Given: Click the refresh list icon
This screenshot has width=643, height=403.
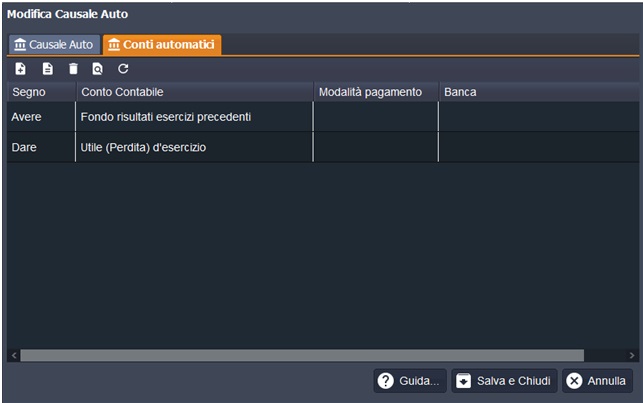Looking at the screenshot, I should coord(124,69).
